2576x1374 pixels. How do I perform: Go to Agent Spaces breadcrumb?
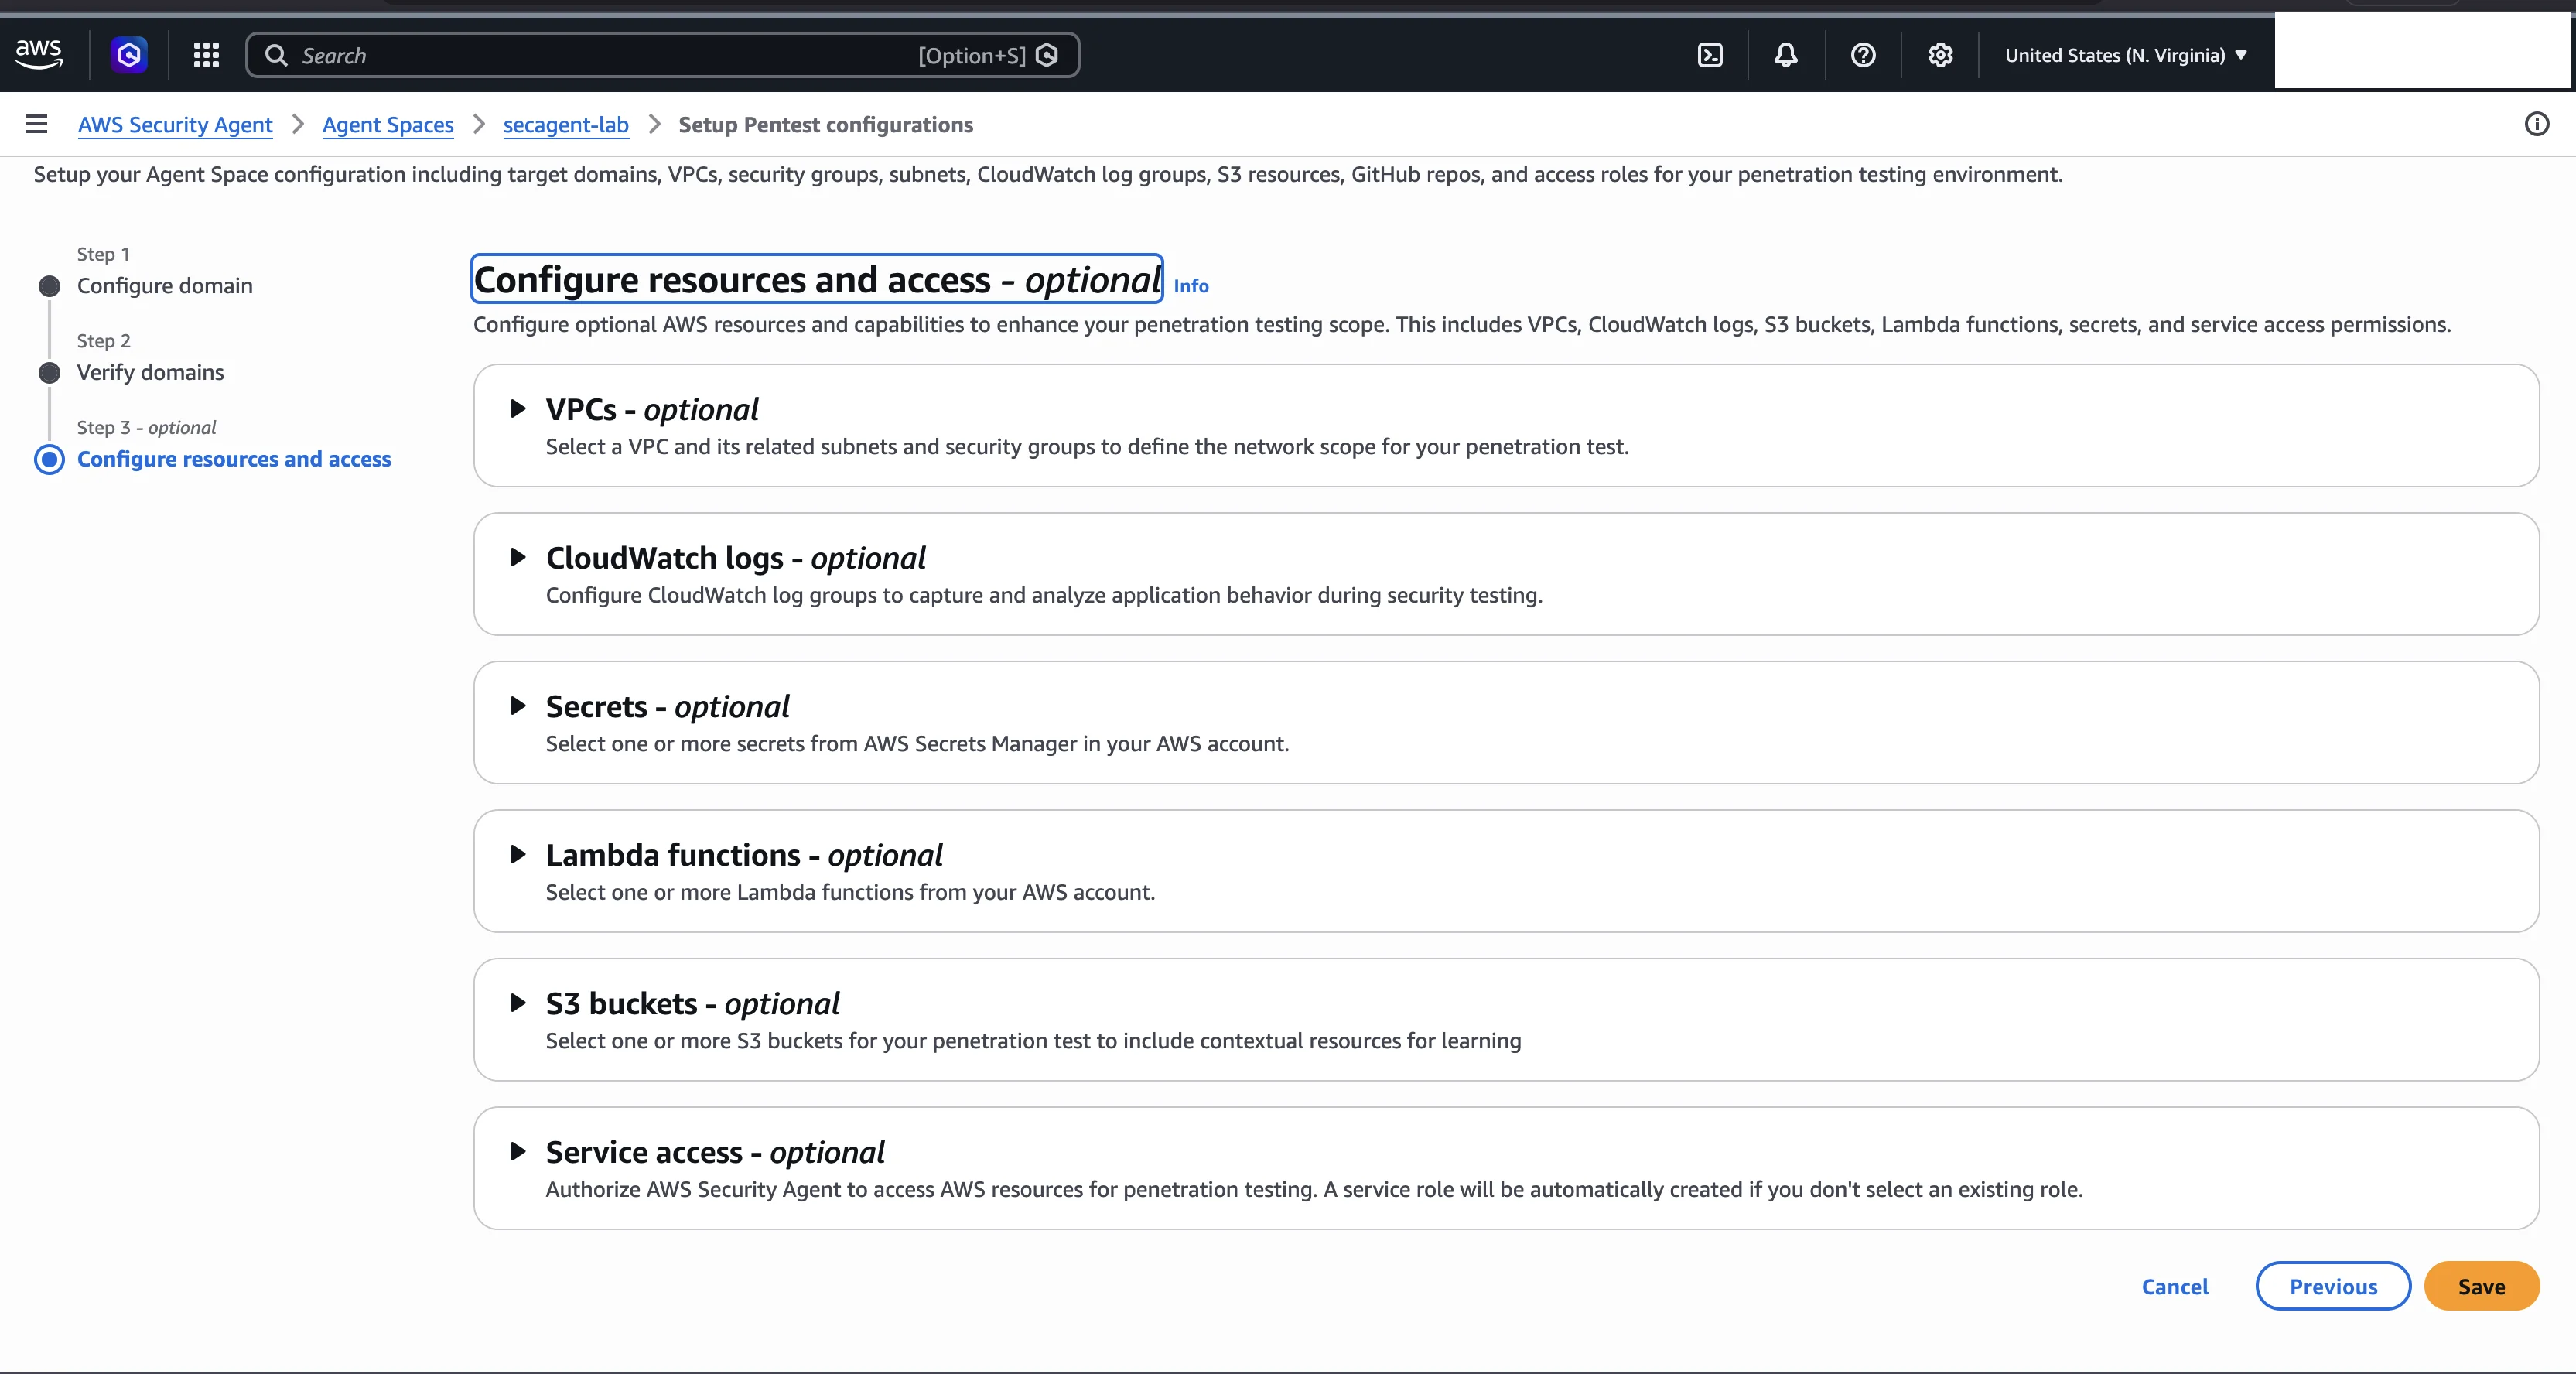pos(388,124)
